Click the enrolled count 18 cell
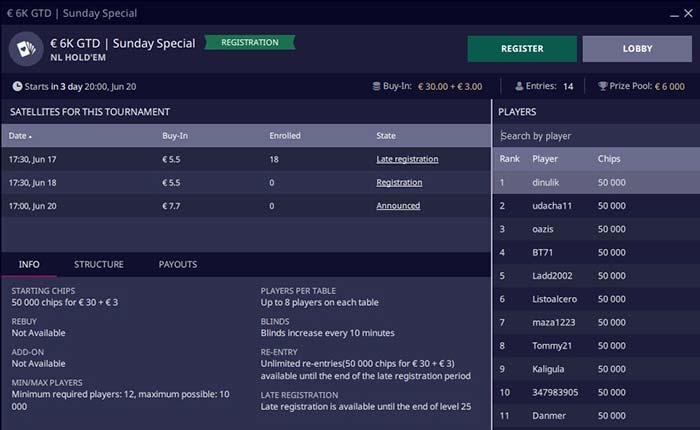The height and width of the screenshot is (430, 700). (274, 159)
